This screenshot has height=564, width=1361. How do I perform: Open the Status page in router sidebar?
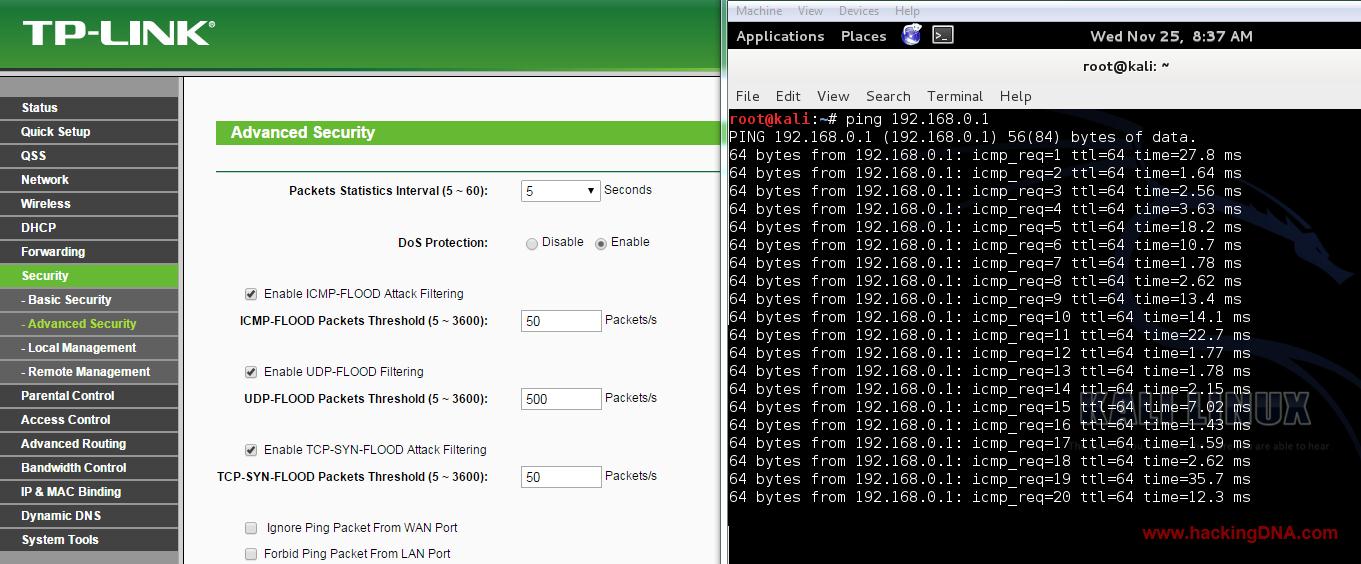(x=89, y=108)
